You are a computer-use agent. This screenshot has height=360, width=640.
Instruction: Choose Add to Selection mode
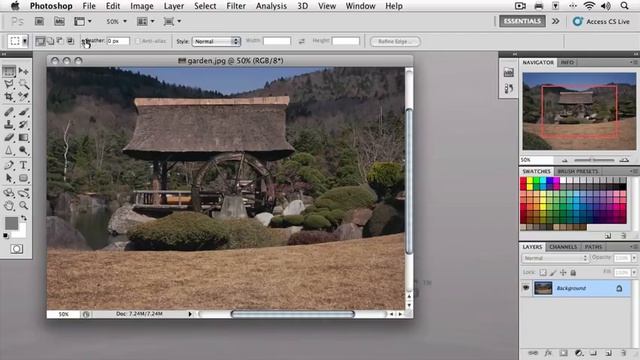[x=51, y=41]
